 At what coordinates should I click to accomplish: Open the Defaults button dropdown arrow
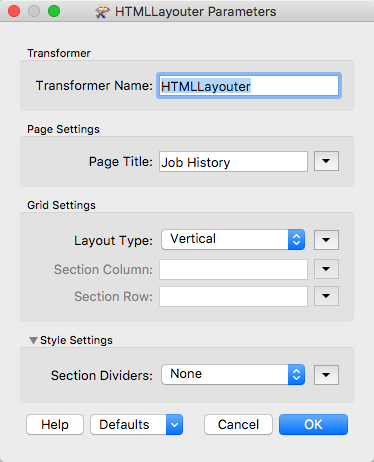coord(174,425)
